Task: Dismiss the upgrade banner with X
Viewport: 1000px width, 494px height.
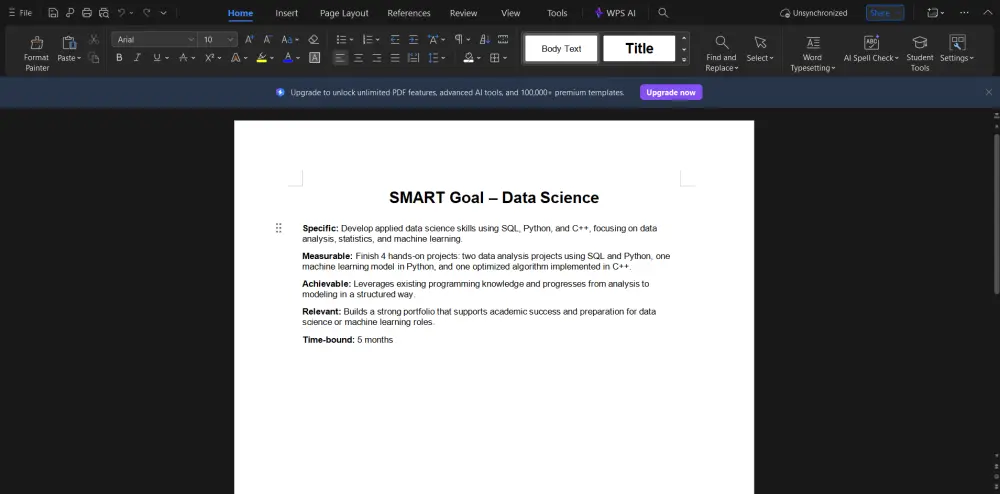Action: coord(989,92)
